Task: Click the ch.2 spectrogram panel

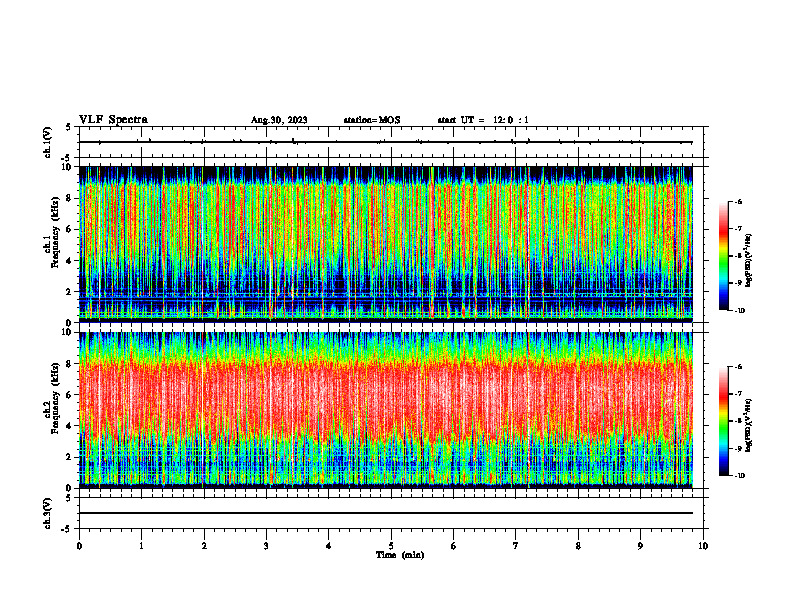Action: (x=385, y=410)
